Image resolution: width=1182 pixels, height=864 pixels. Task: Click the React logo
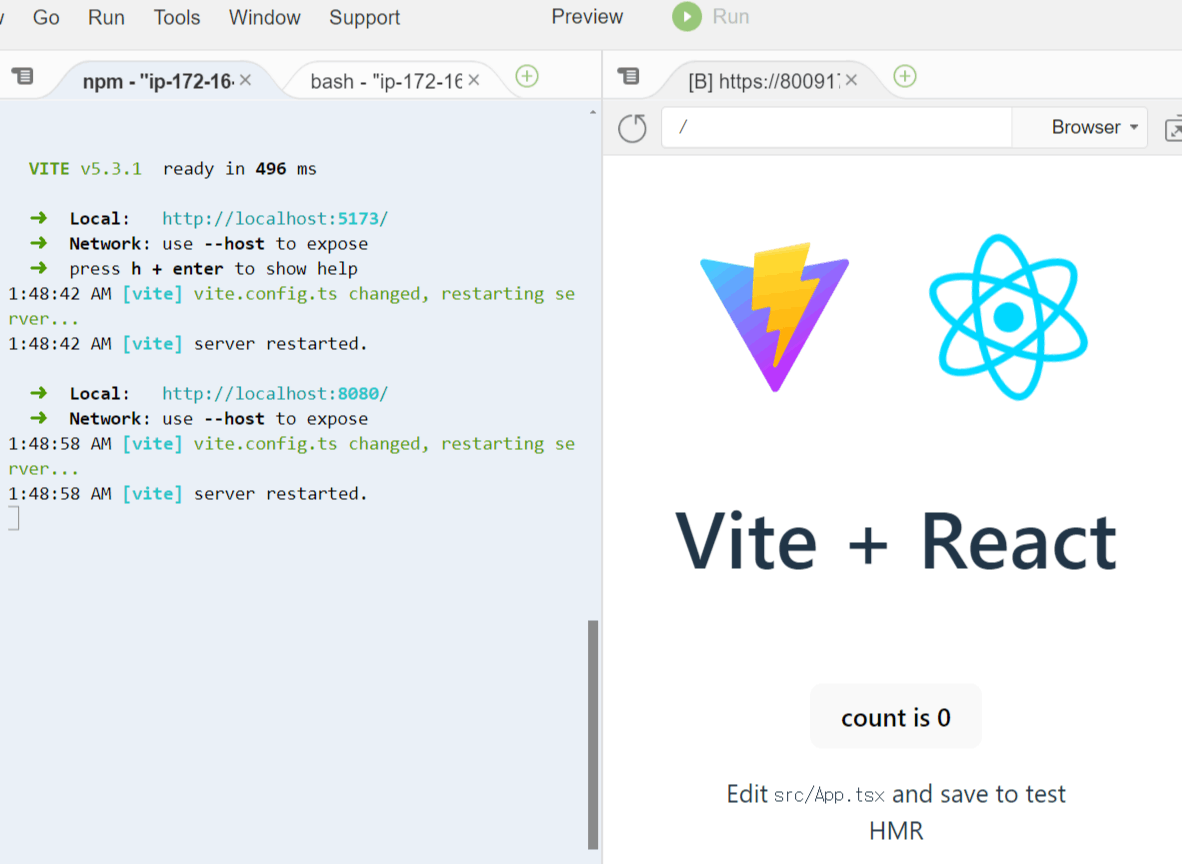point(1008,317)
